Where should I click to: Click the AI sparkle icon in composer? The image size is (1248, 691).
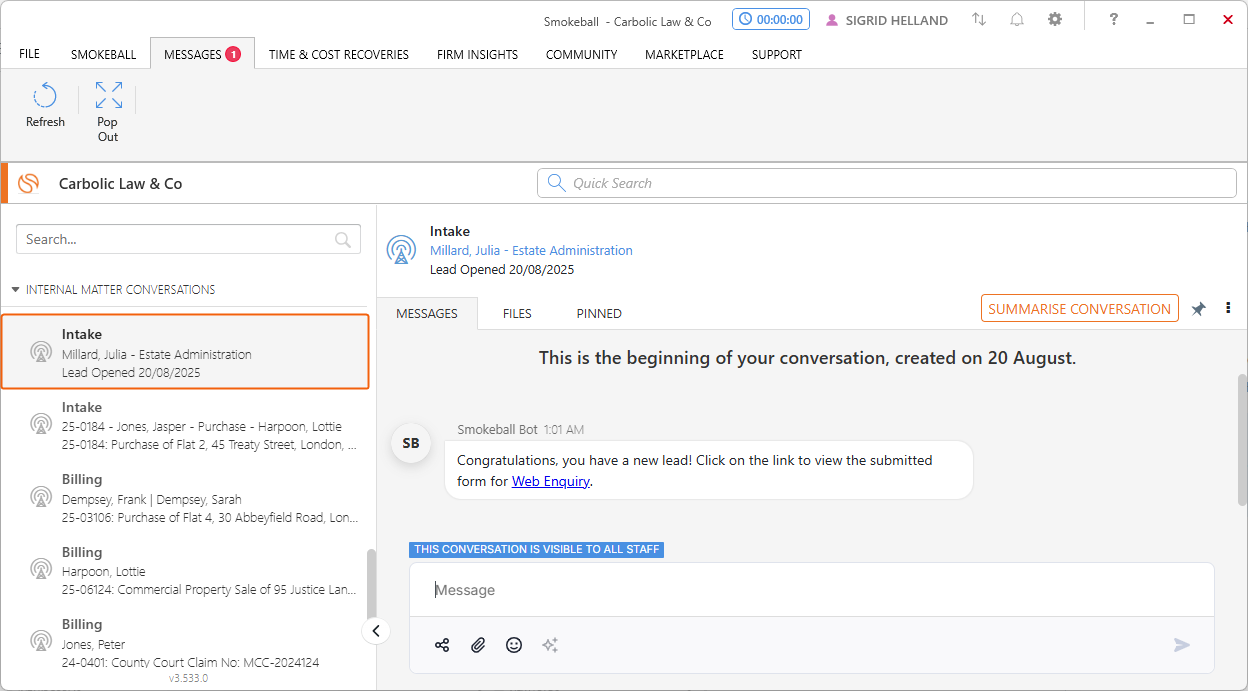point(550,645)
